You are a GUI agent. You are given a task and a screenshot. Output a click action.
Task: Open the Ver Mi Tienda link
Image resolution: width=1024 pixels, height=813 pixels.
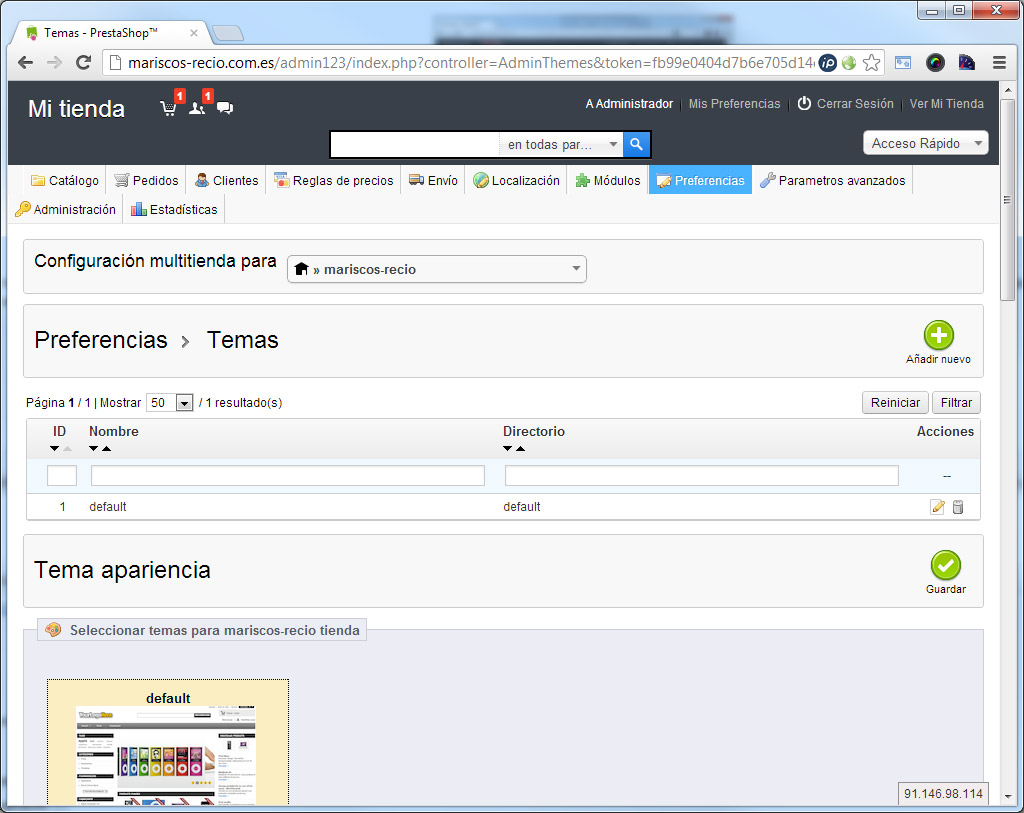click(946, 104)
